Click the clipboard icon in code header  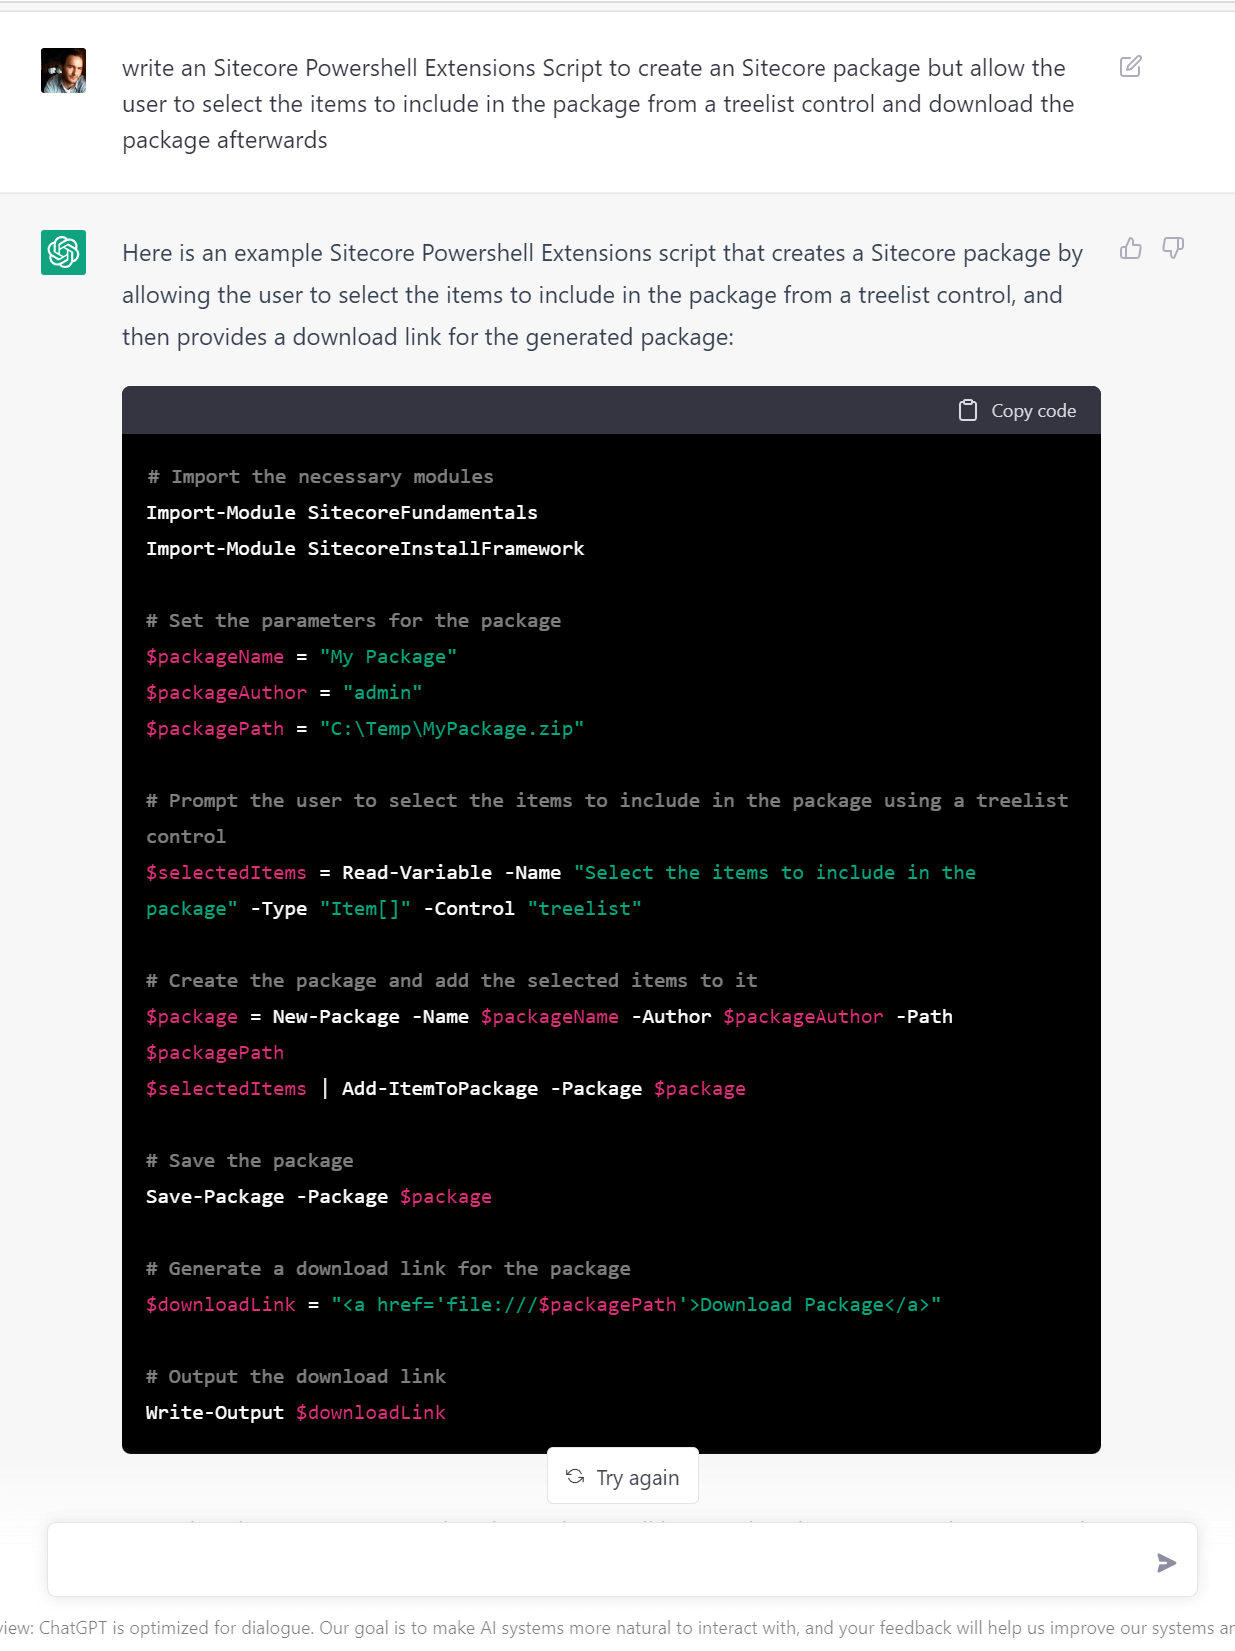(x=968, y=411)
